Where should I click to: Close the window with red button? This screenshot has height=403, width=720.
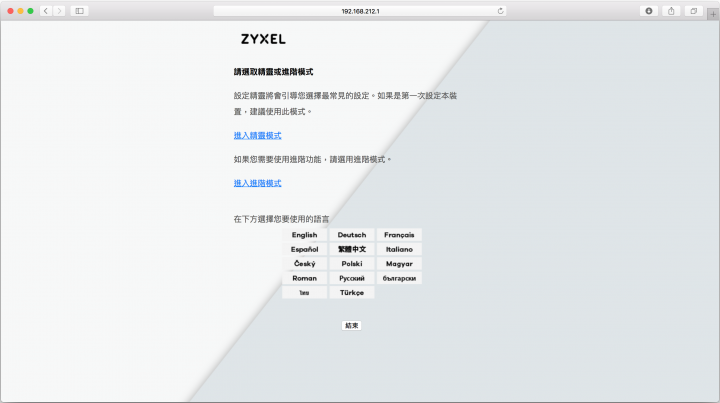coord(11,11)
